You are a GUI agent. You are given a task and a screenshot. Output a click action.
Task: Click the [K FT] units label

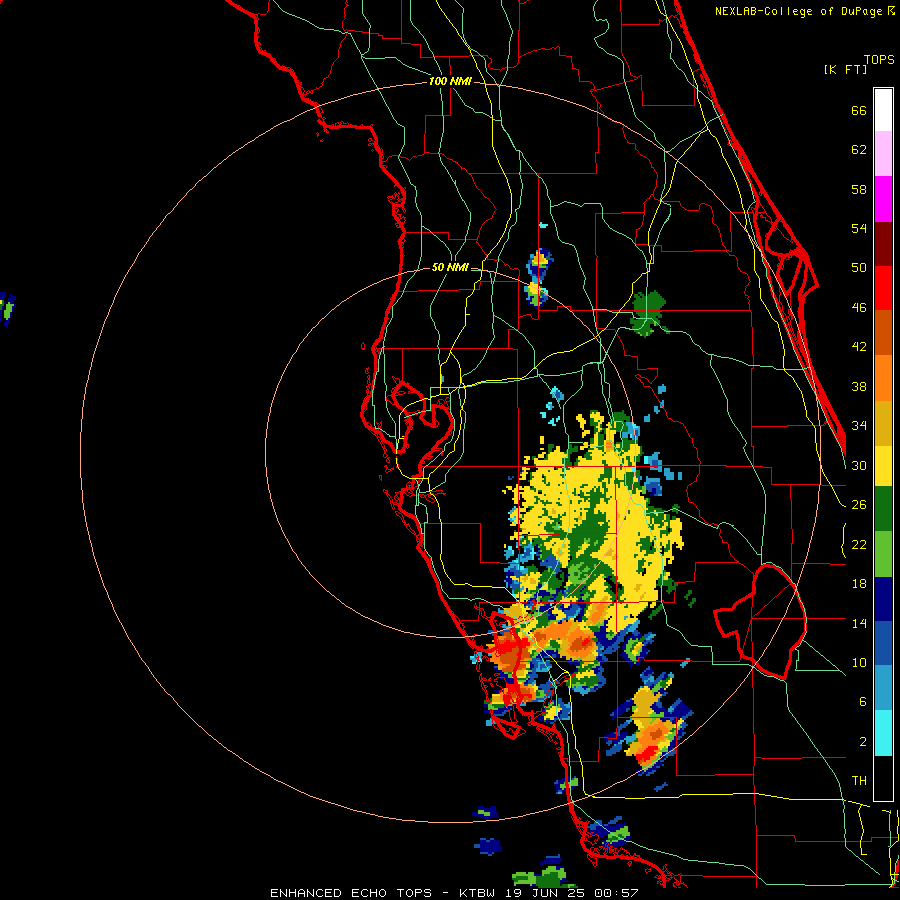(845, 70)
